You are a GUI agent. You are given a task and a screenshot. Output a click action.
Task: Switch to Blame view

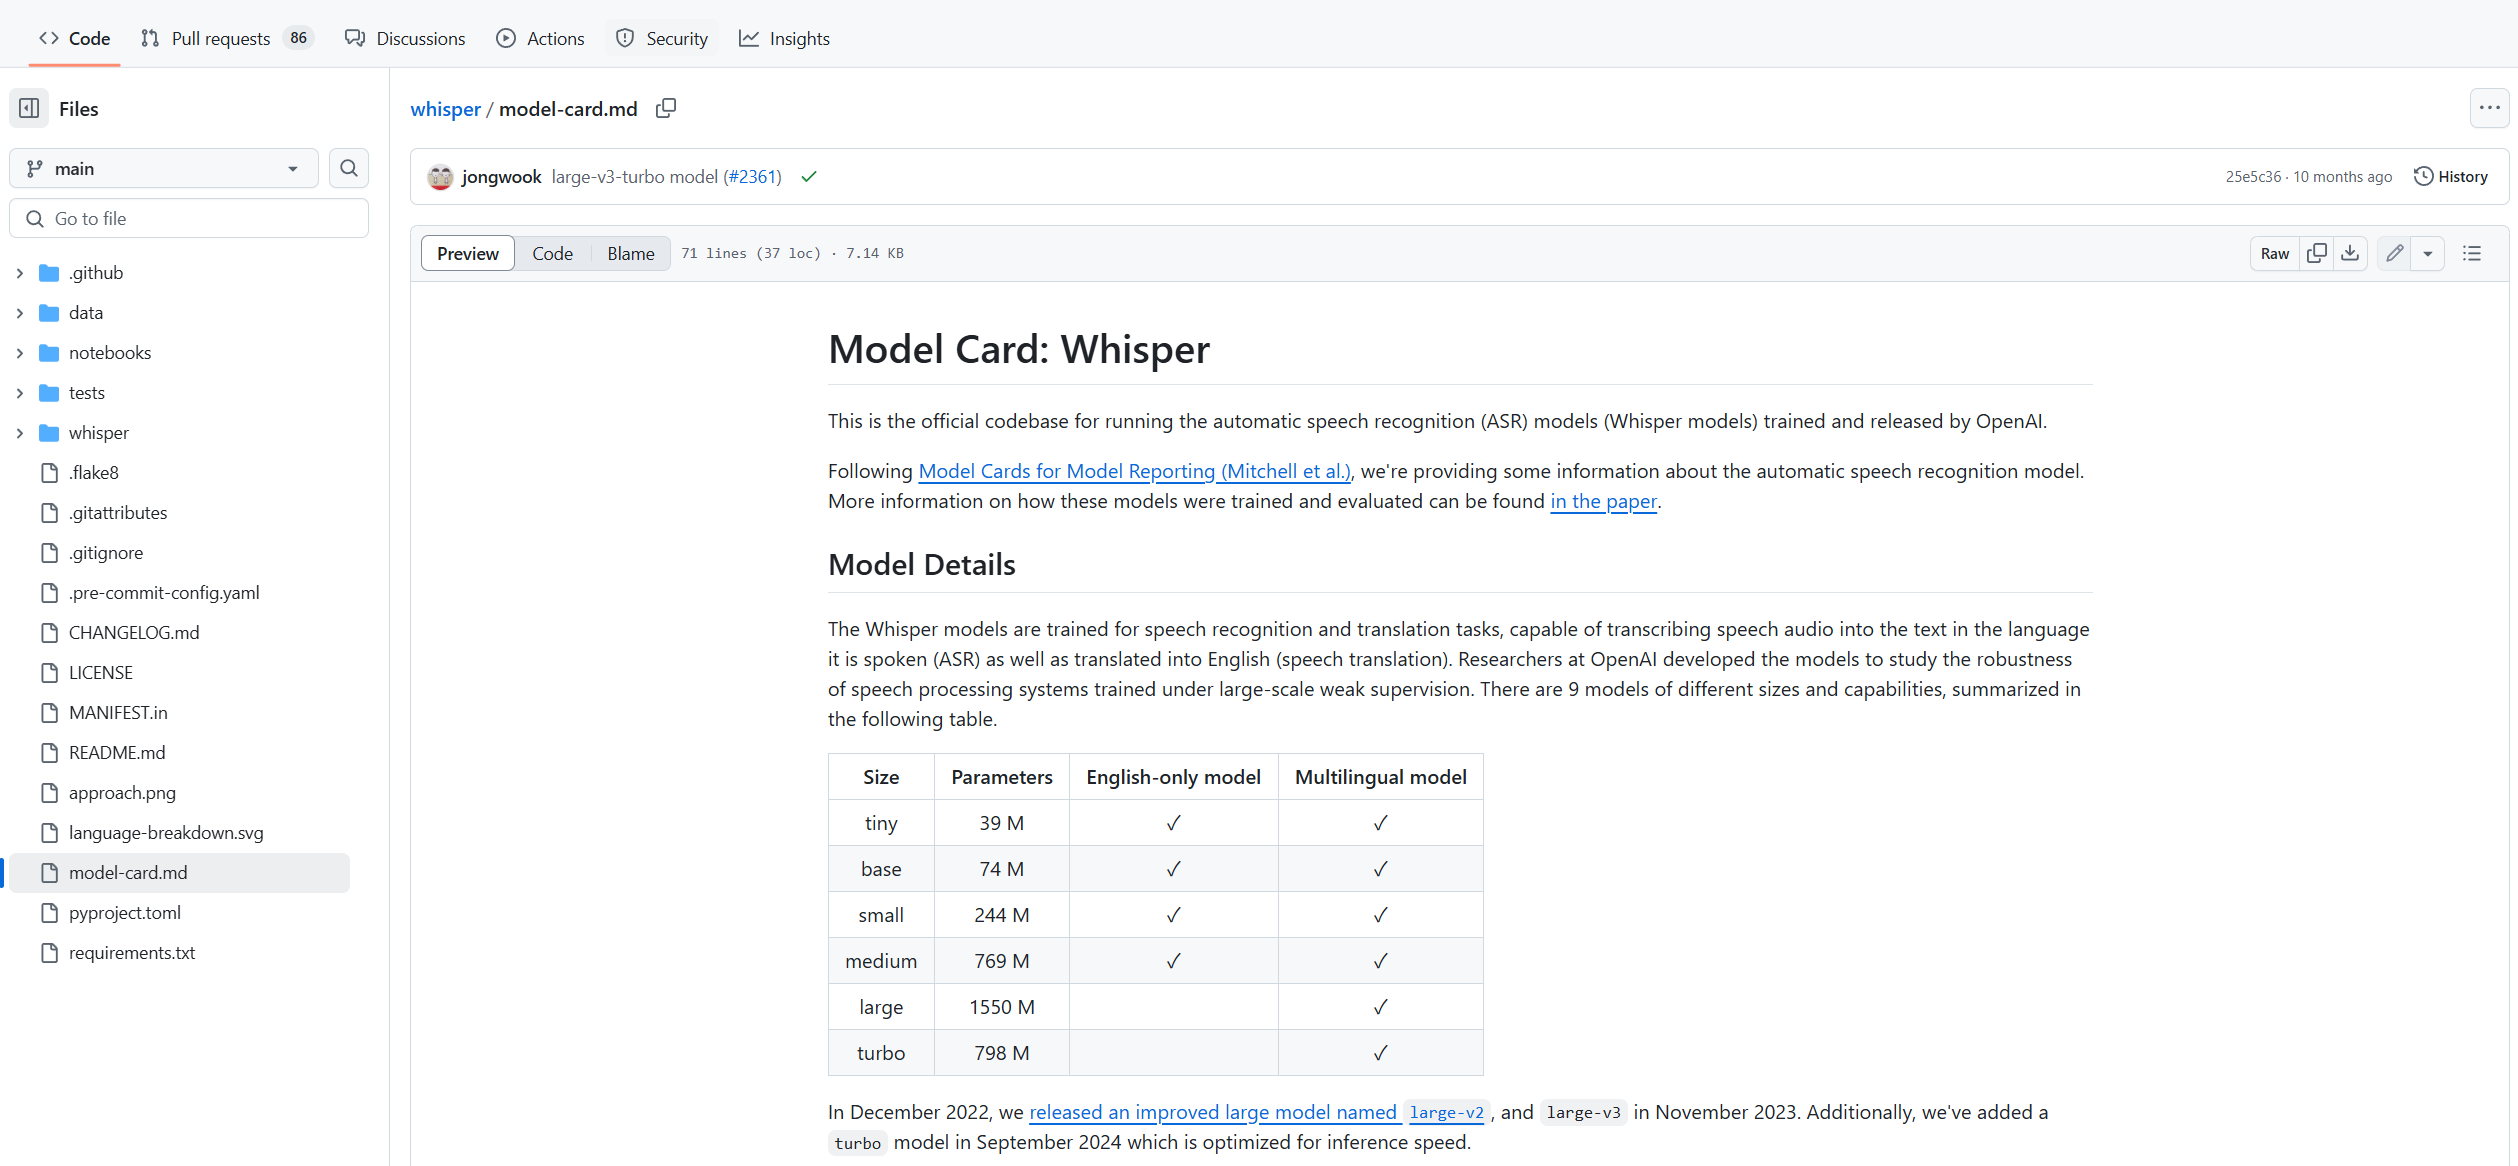[x=631, y=253]
